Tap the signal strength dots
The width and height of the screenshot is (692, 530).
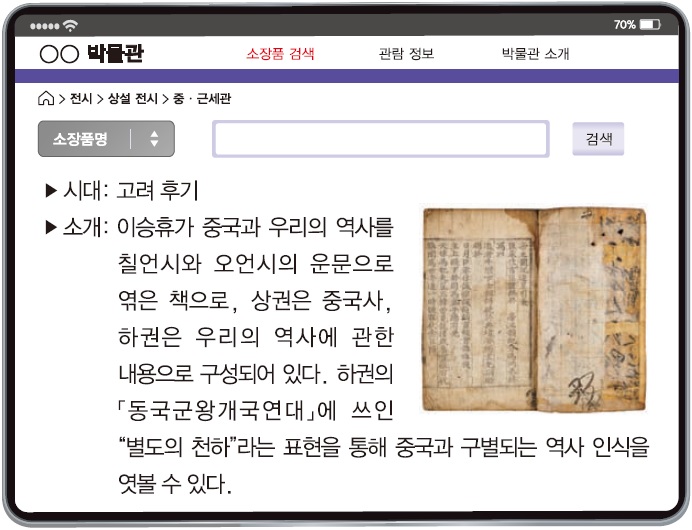[44, 24]
